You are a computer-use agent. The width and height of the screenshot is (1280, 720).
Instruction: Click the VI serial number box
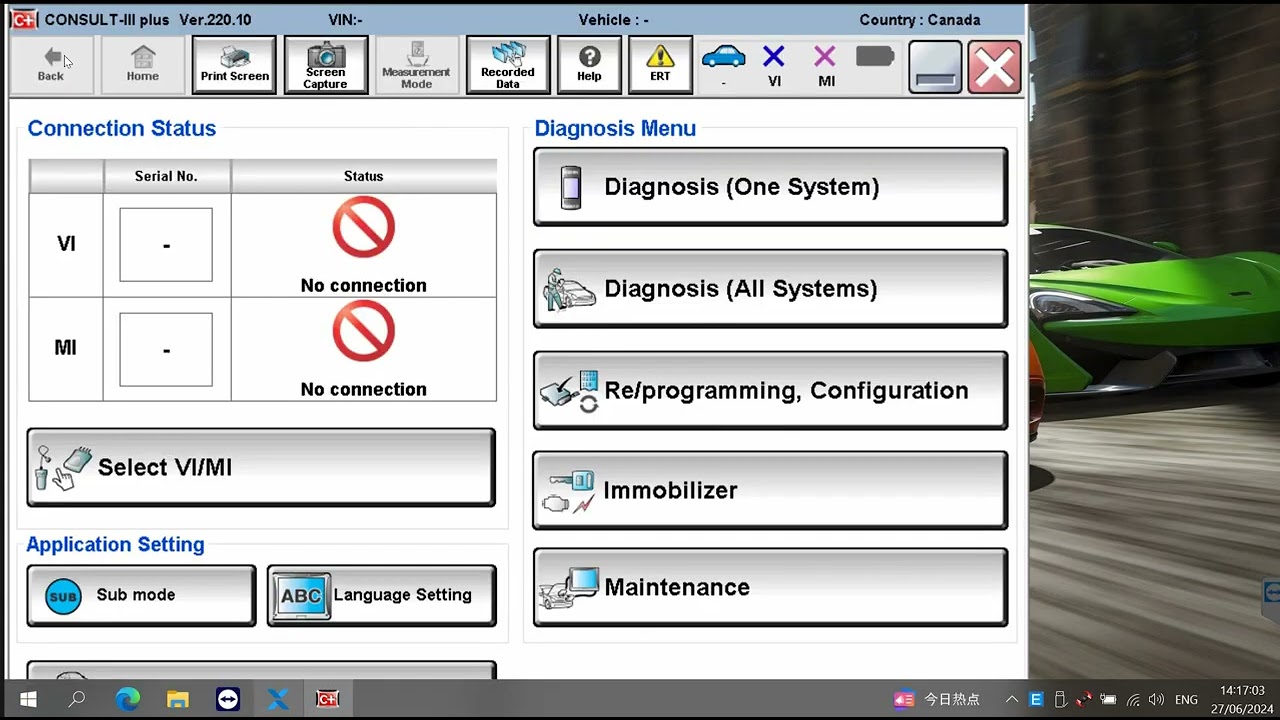166,245
